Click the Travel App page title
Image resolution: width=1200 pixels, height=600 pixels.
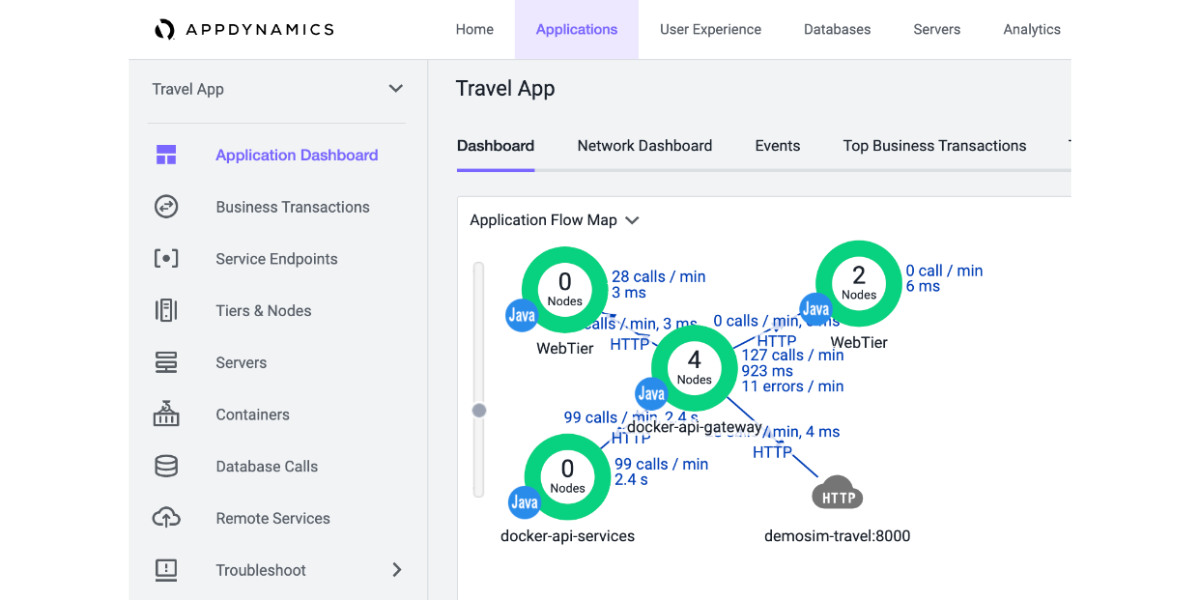coord(505,89)
